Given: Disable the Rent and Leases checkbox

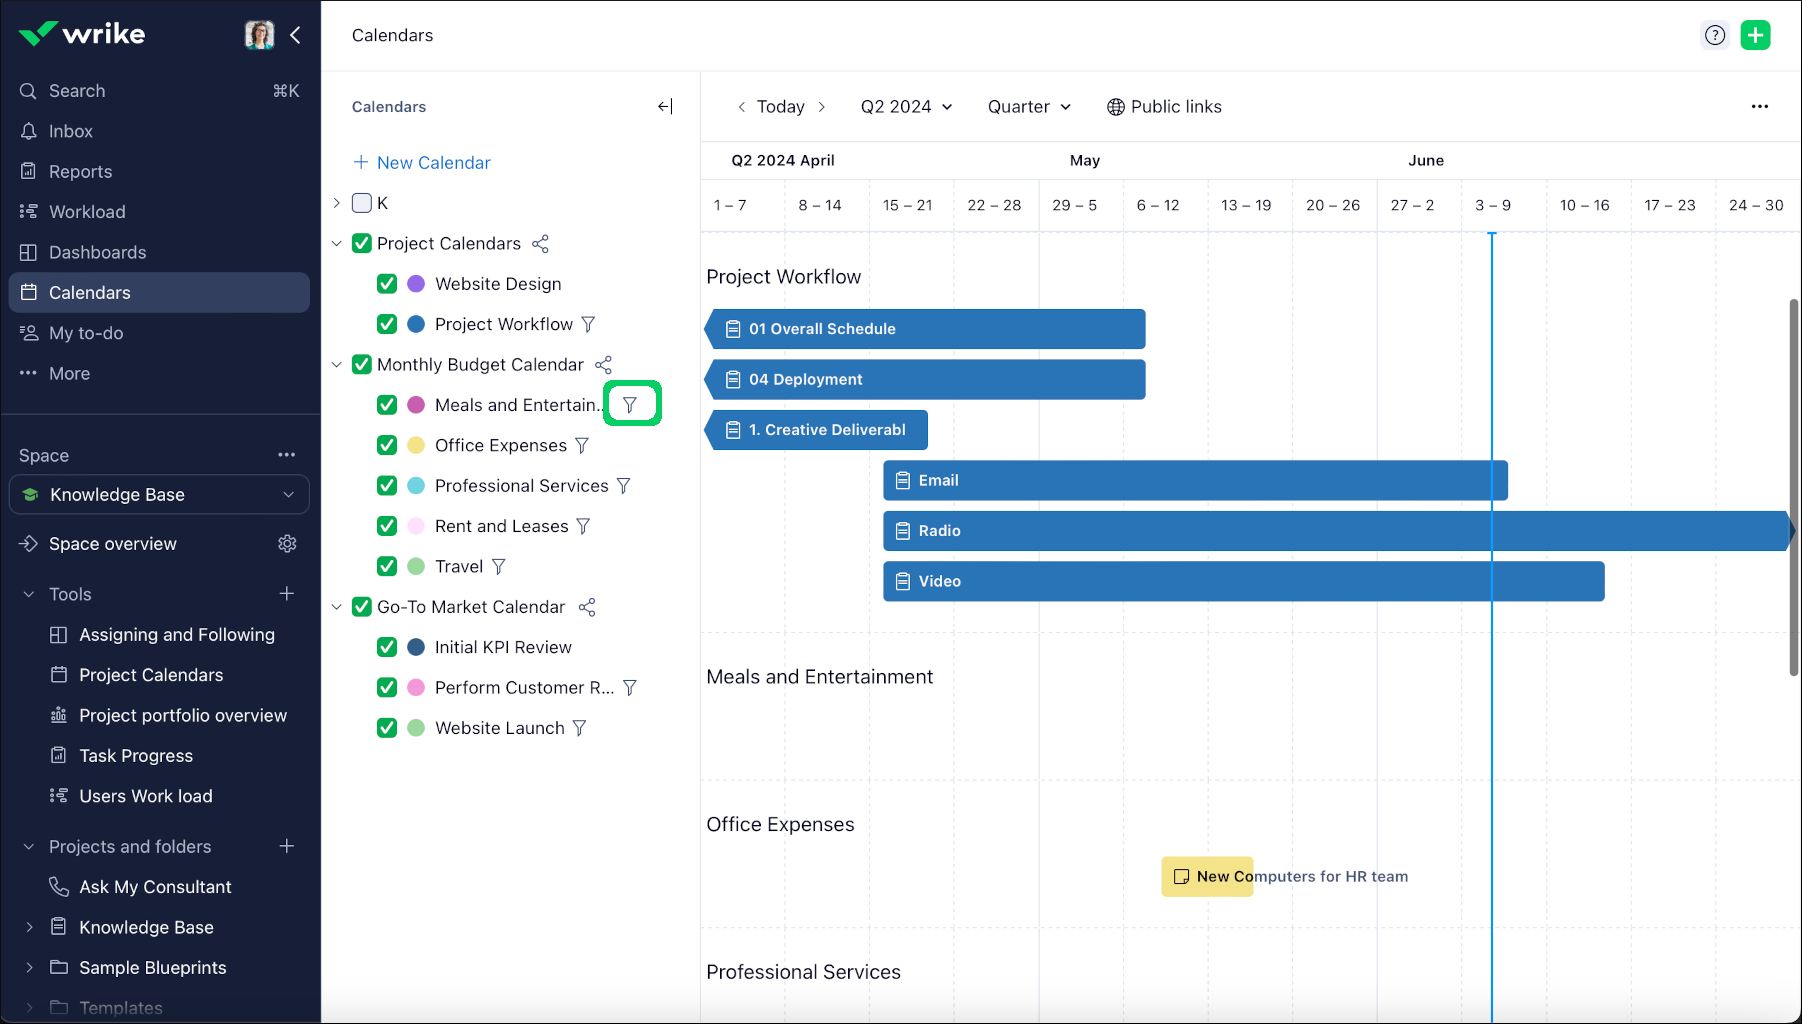Looking at the screenshot, I should 387,526.
